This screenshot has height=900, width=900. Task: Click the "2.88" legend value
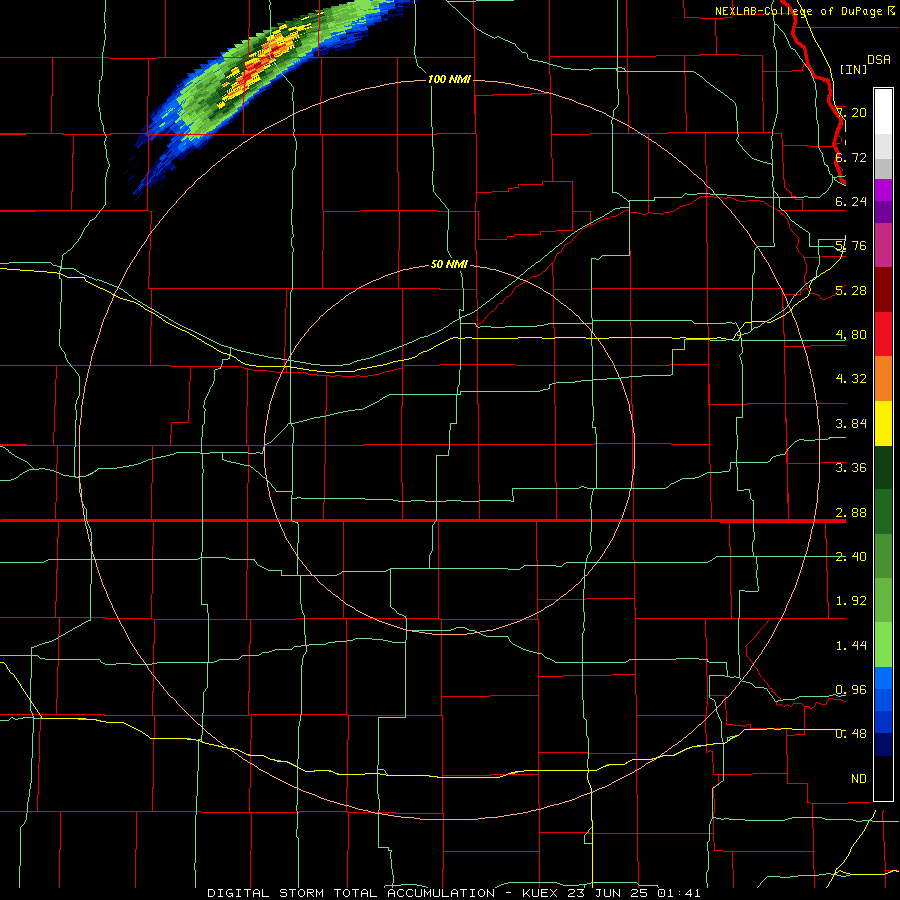(x=851, y=512)
